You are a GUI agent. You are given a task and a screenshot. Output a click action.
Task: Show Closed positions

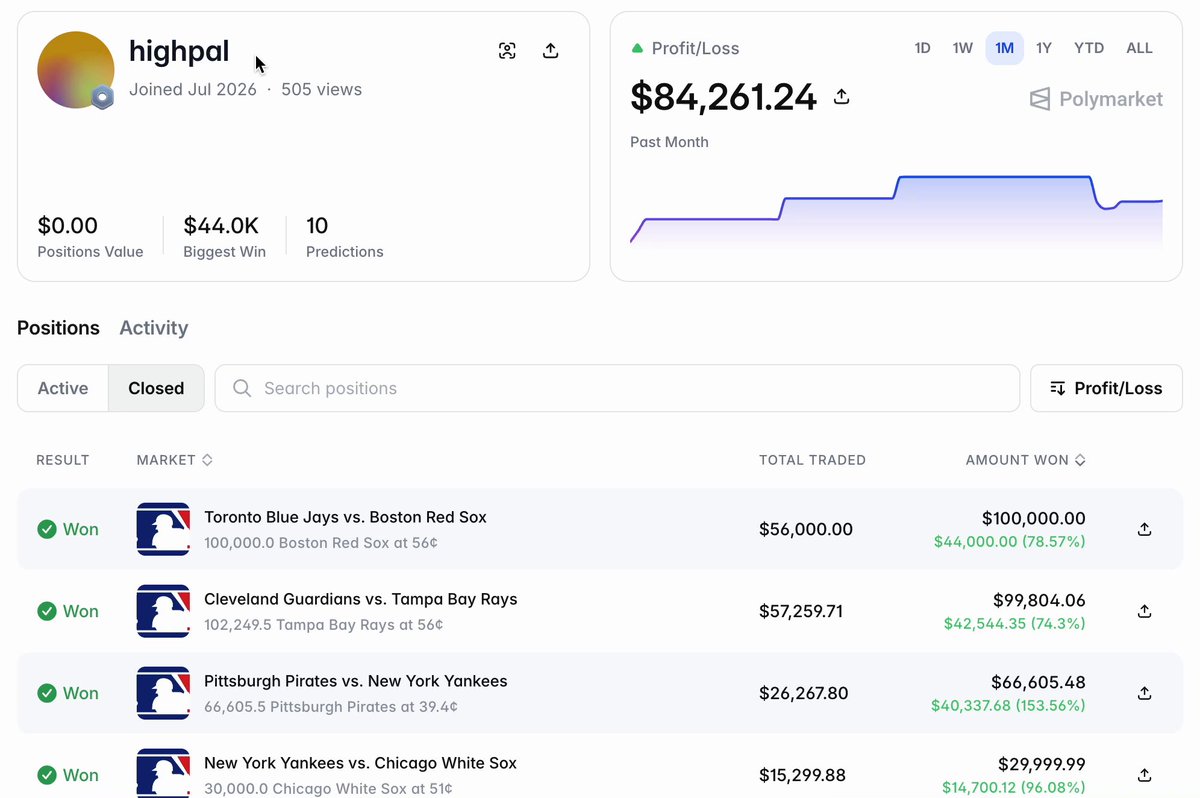(156, 388)
